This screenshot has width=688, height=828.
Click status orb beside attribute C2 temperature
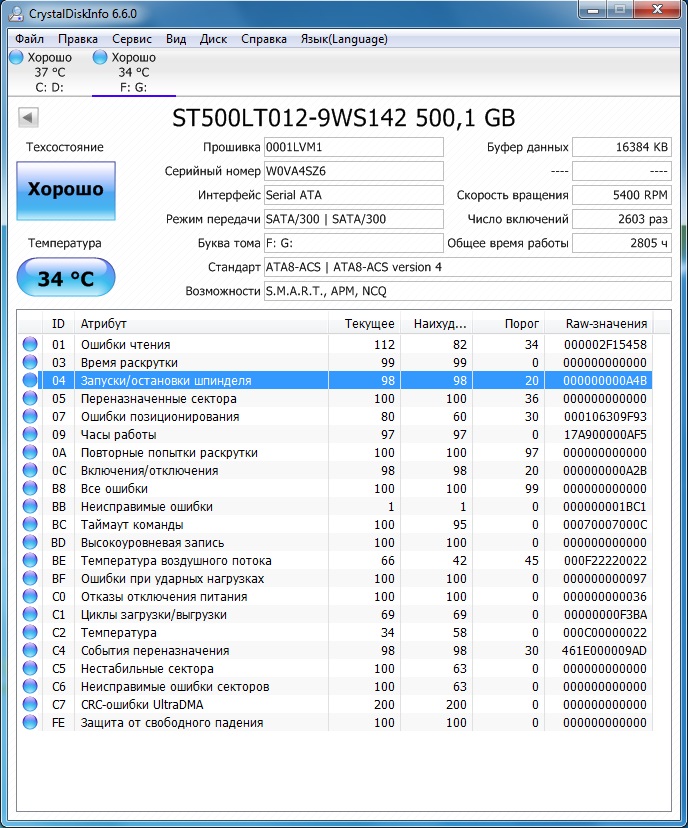pyautogui.click(x=30, y=633)
